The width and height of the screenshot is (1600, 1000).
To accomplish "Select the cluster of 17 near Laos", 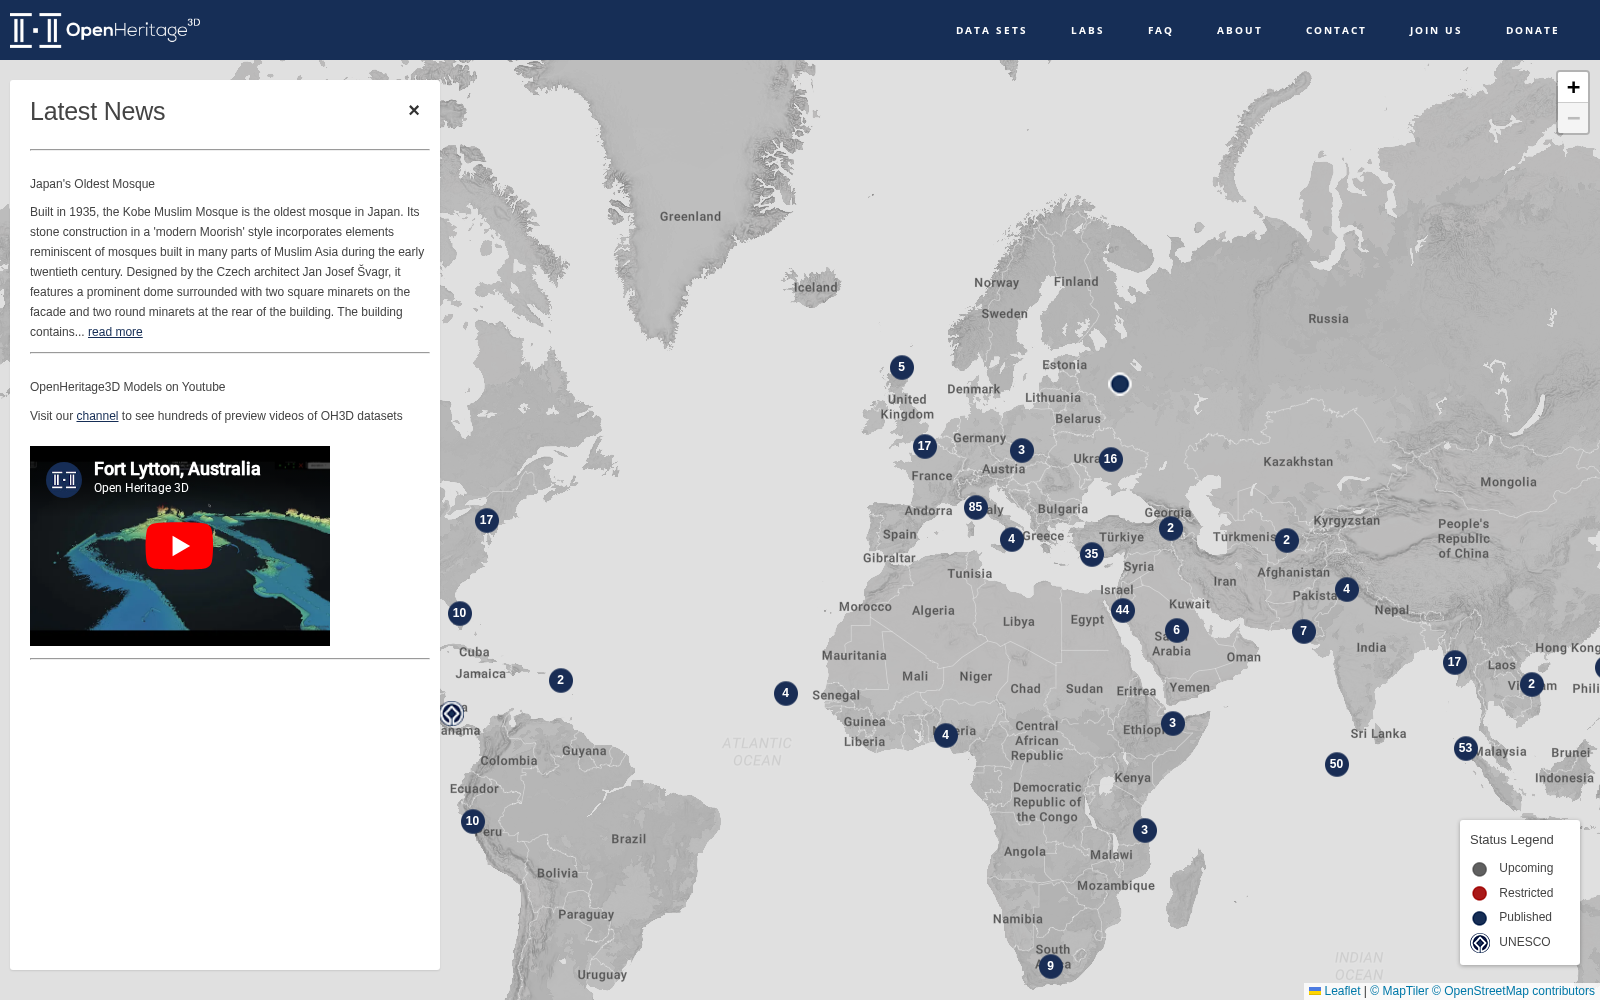I will (x=1454, y=662).
